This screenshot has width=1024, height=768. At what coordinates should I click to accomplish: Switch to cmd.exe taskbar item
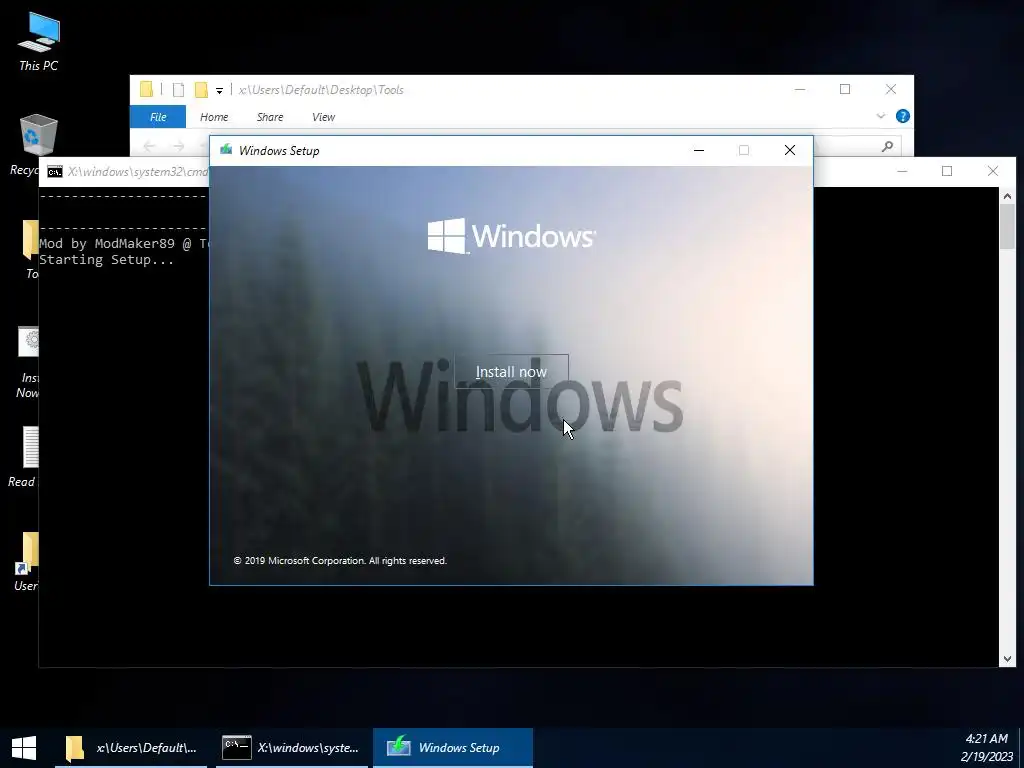(x=292, y=748)
